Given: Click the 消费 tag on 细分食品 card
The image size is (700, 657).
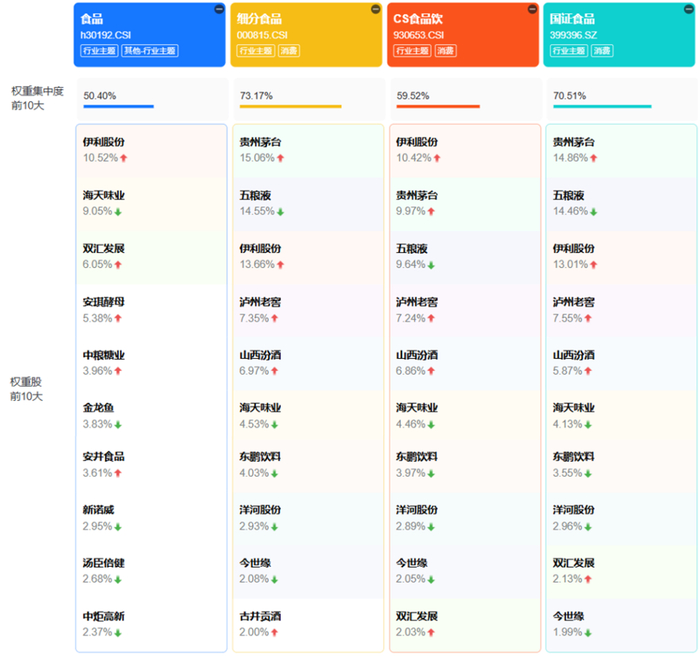Looking at the screenshot, I should pos(289,50).
